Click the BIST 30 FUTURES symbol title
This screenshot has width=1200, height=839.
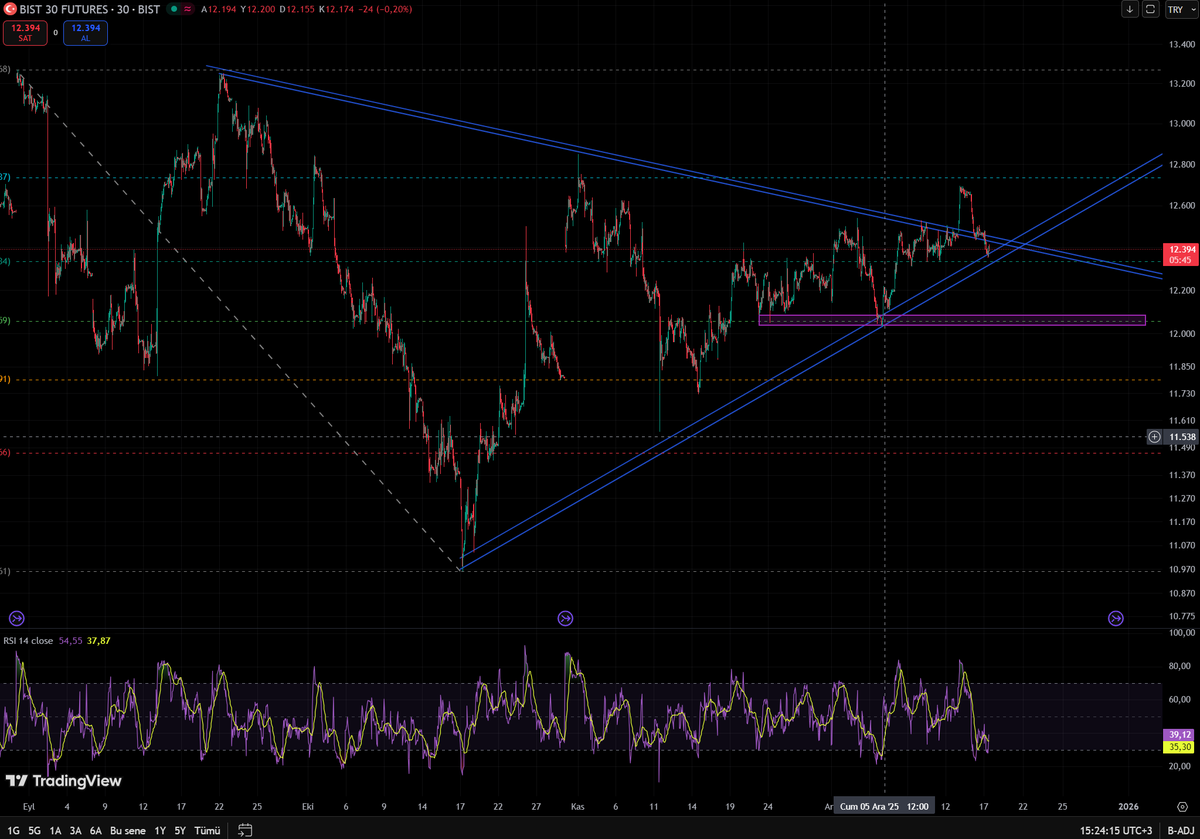pyautogui.click(x=90, y=9)
